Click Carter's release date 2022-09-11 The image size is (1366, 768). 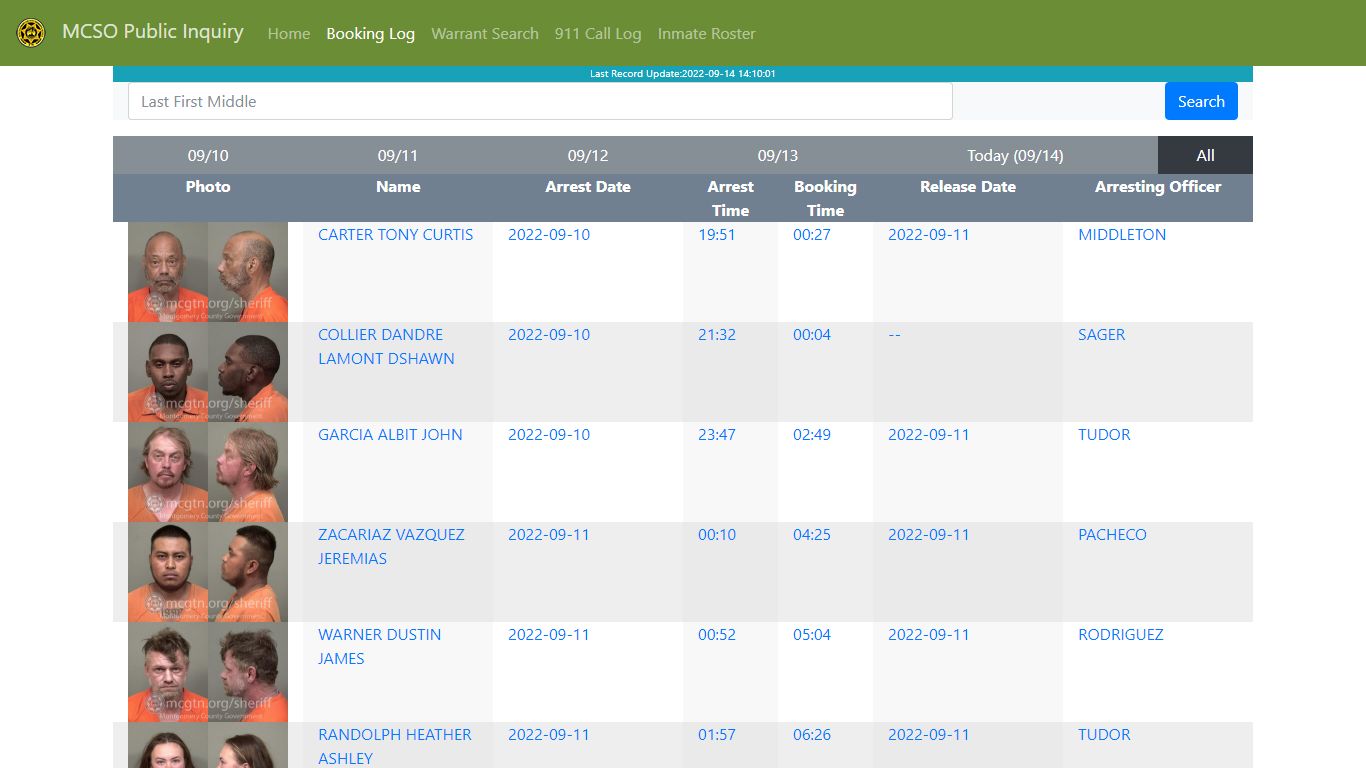pyautogui.click(x=929, y=234)
